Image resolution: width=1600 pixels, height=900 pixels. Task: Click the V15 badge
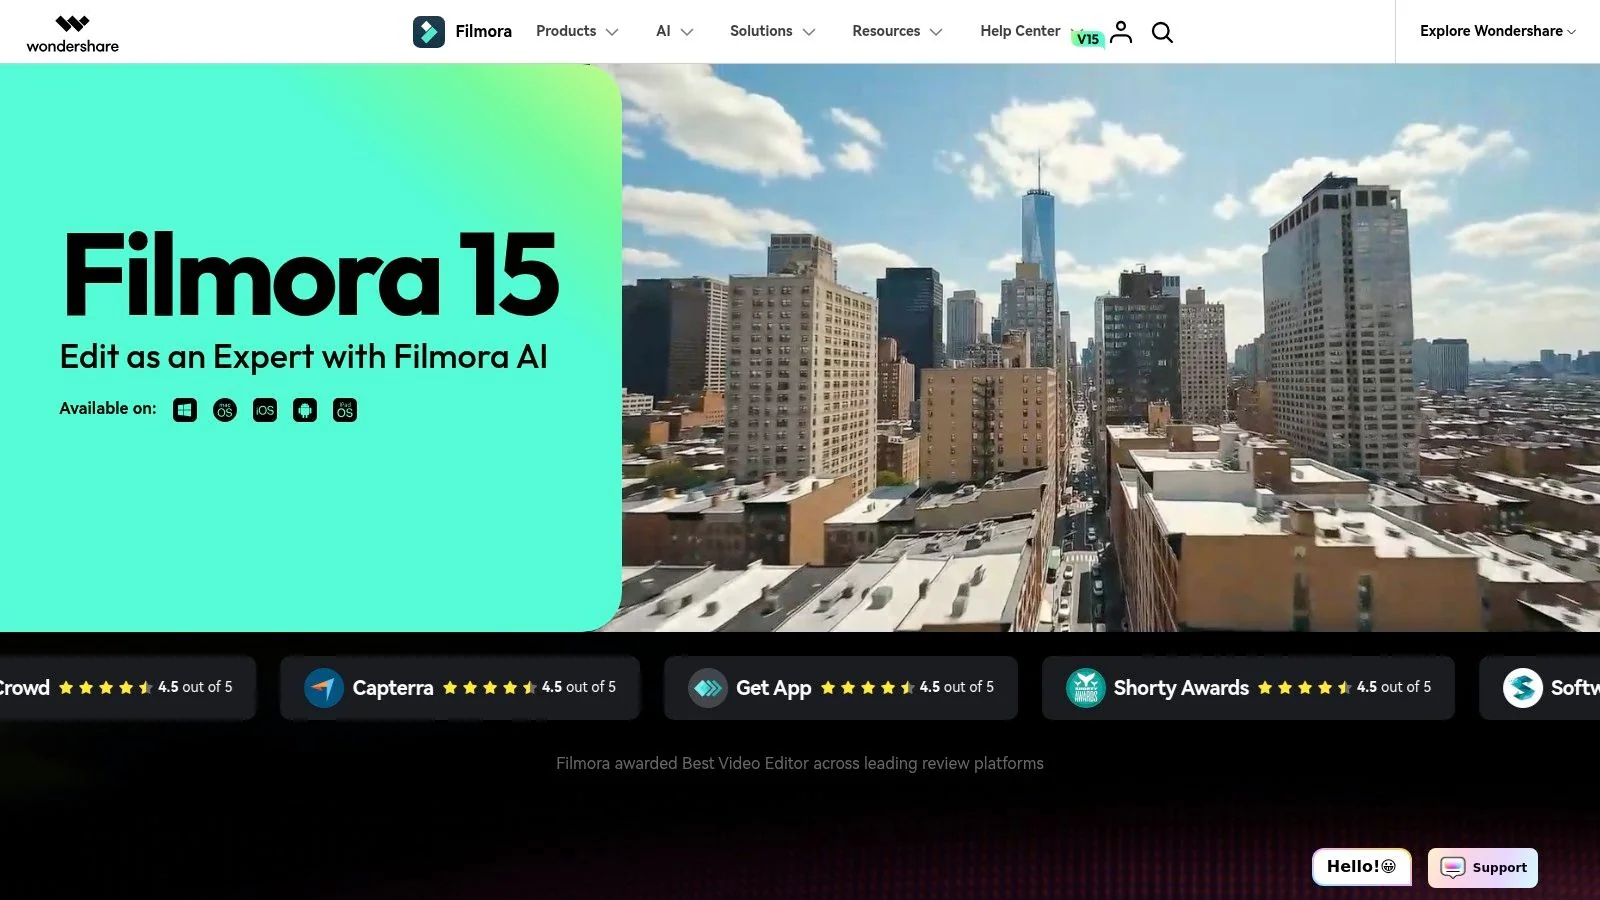1087,39
